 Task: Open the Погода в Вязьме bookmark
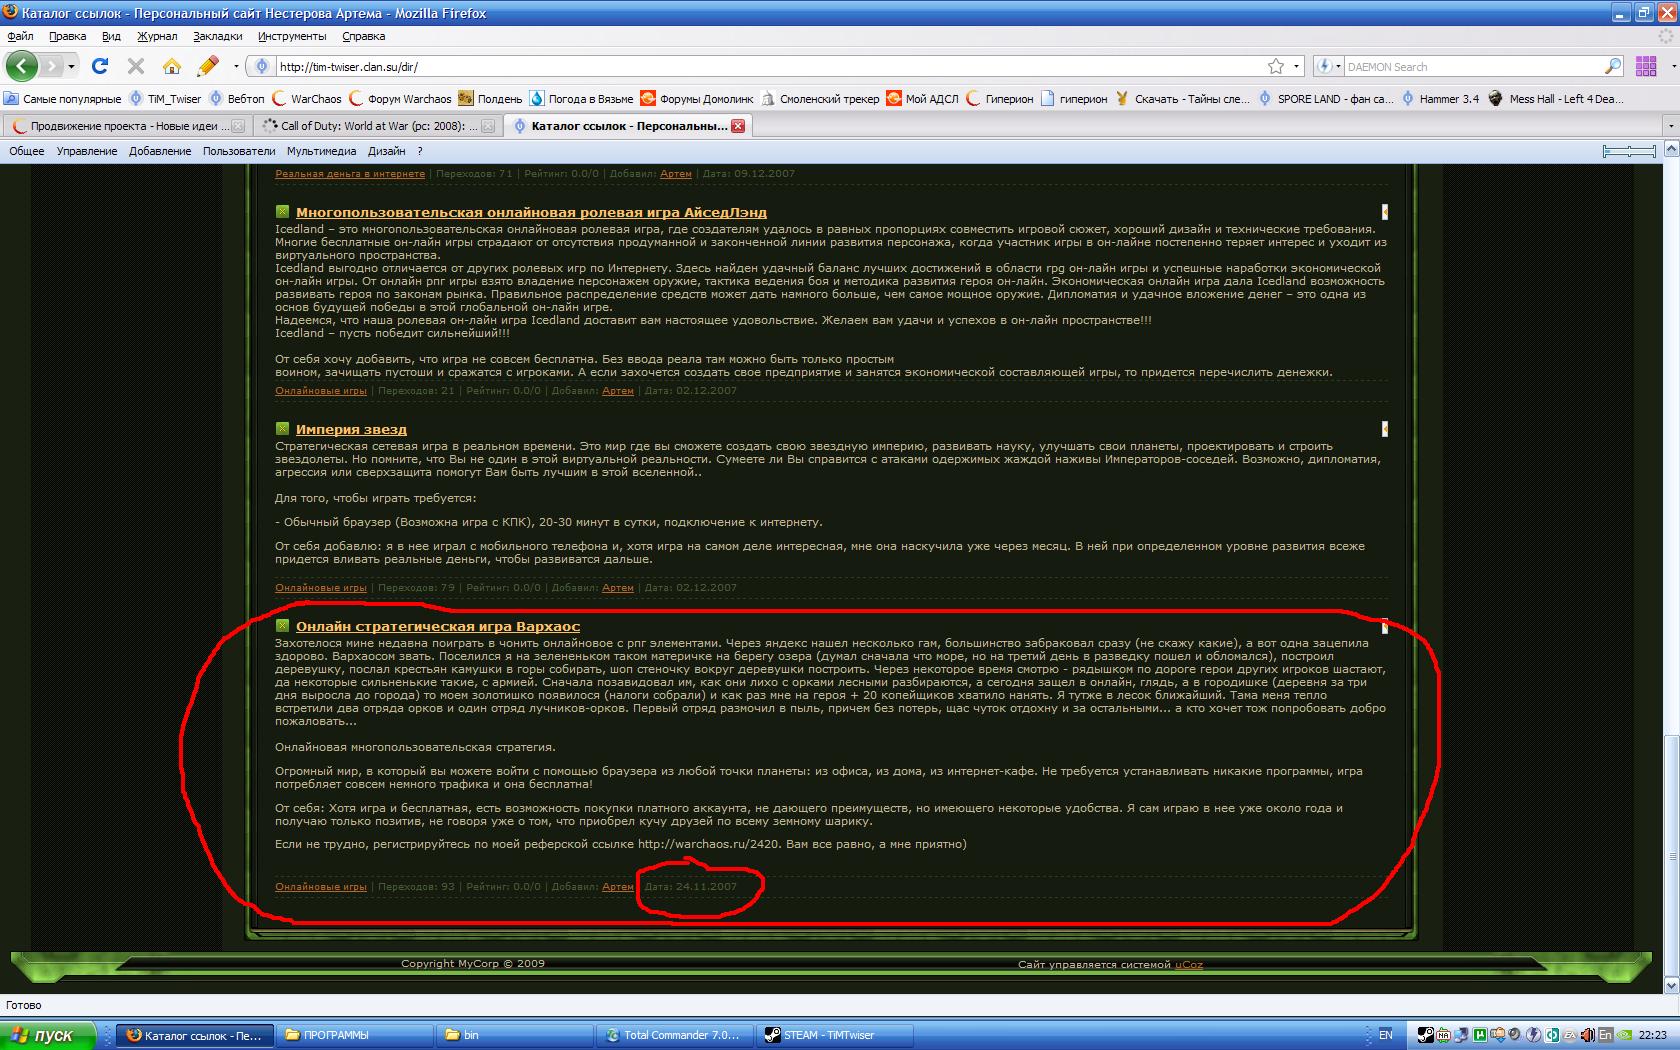pyautogui.click(x=581, y=99)
